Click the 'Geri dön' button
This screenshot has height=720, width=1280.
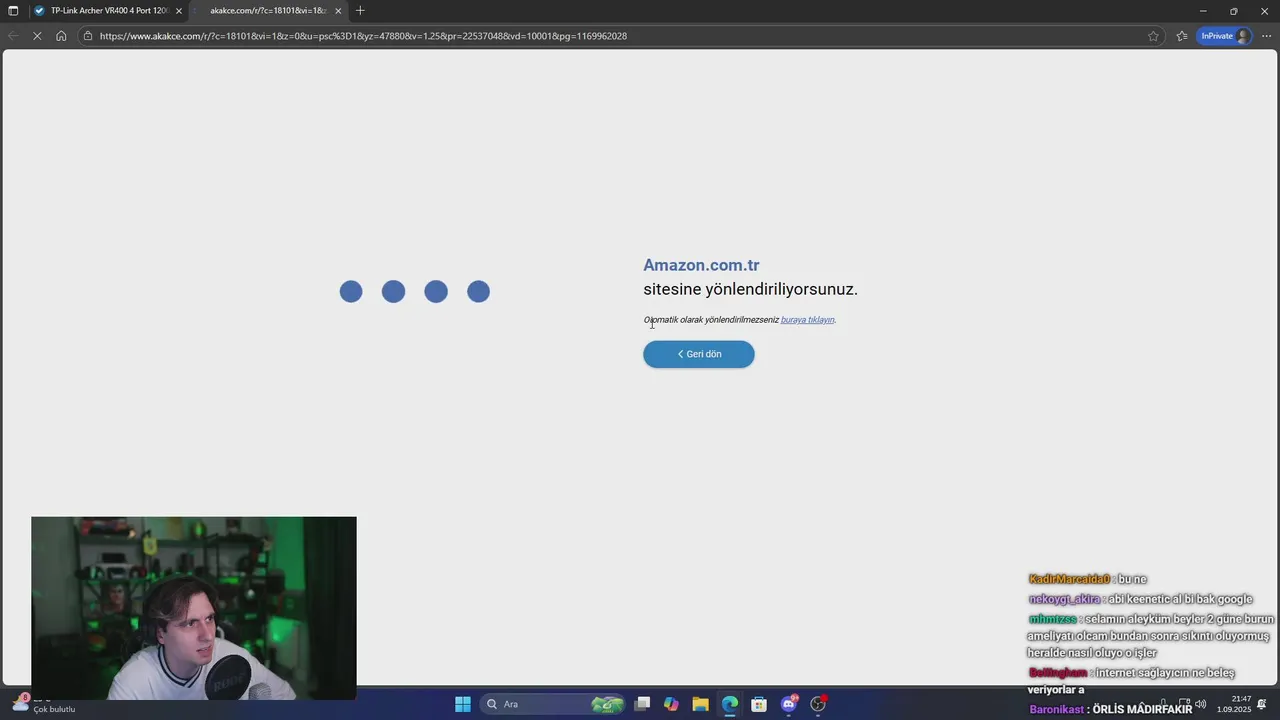[699, 354]
